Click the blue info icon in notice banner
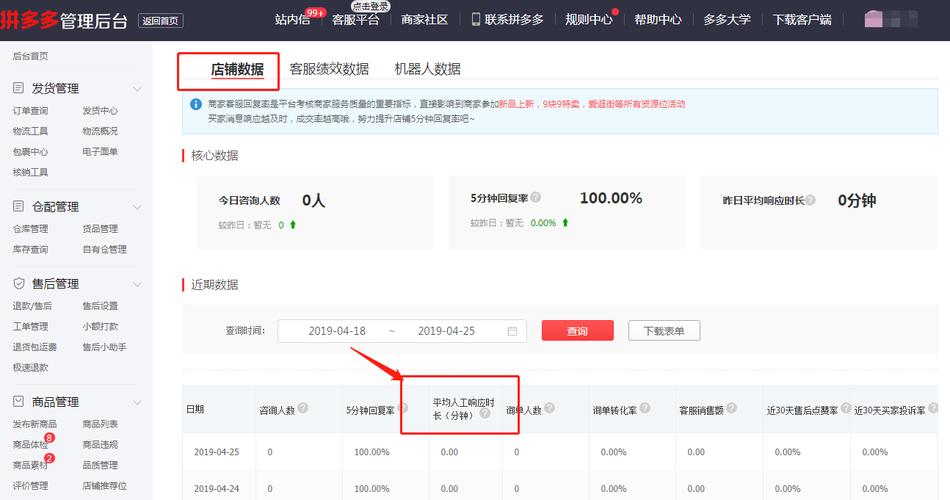This screenshot has height=500, width=950. (196, 104)
